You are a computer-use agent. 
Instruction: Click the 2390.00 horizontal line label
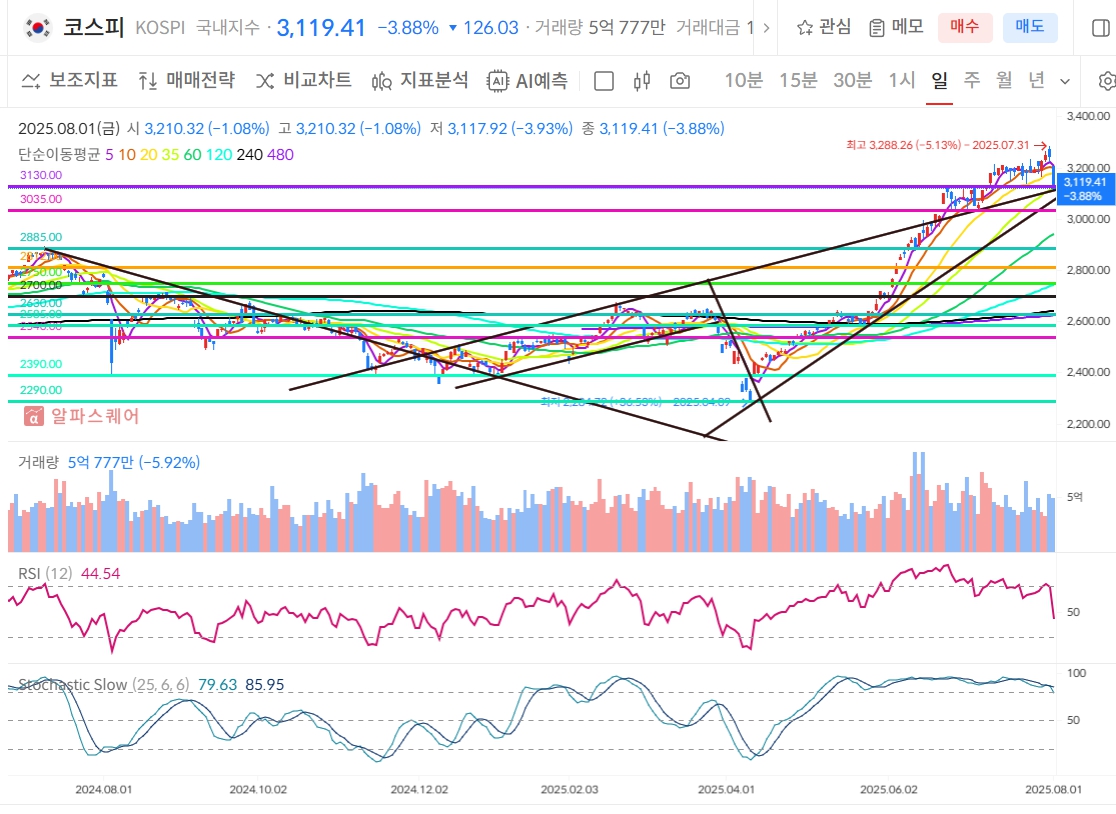coord(41,364)
